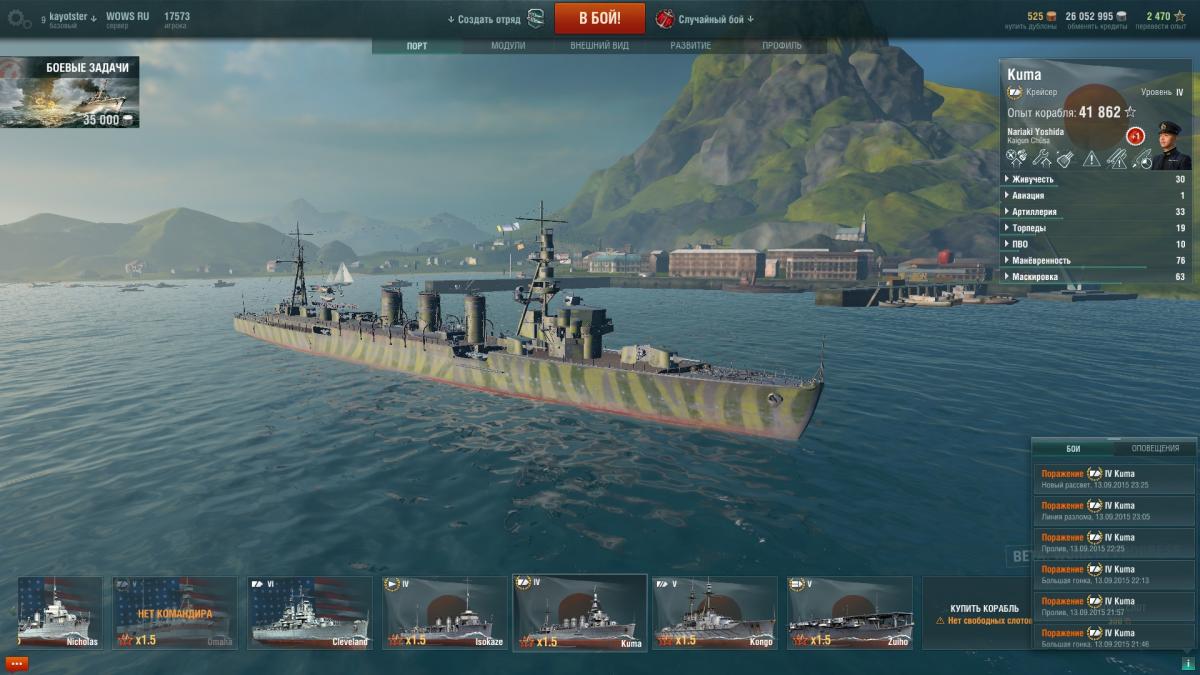Click the random battle type icon
The height and width of the screenshot is (675, 1200).
665,19
